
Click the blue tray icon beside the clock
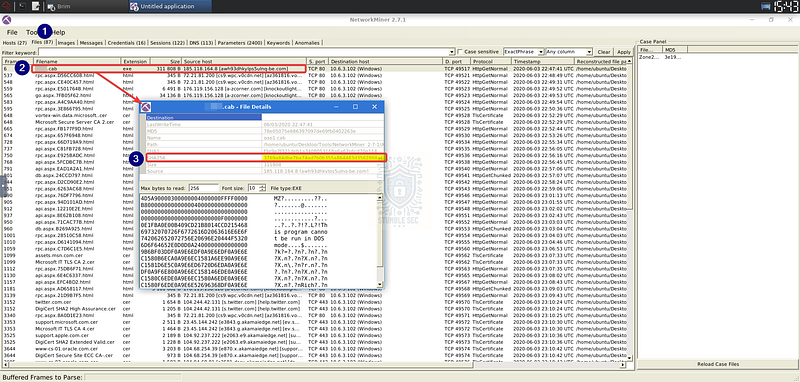pos(766,6)
